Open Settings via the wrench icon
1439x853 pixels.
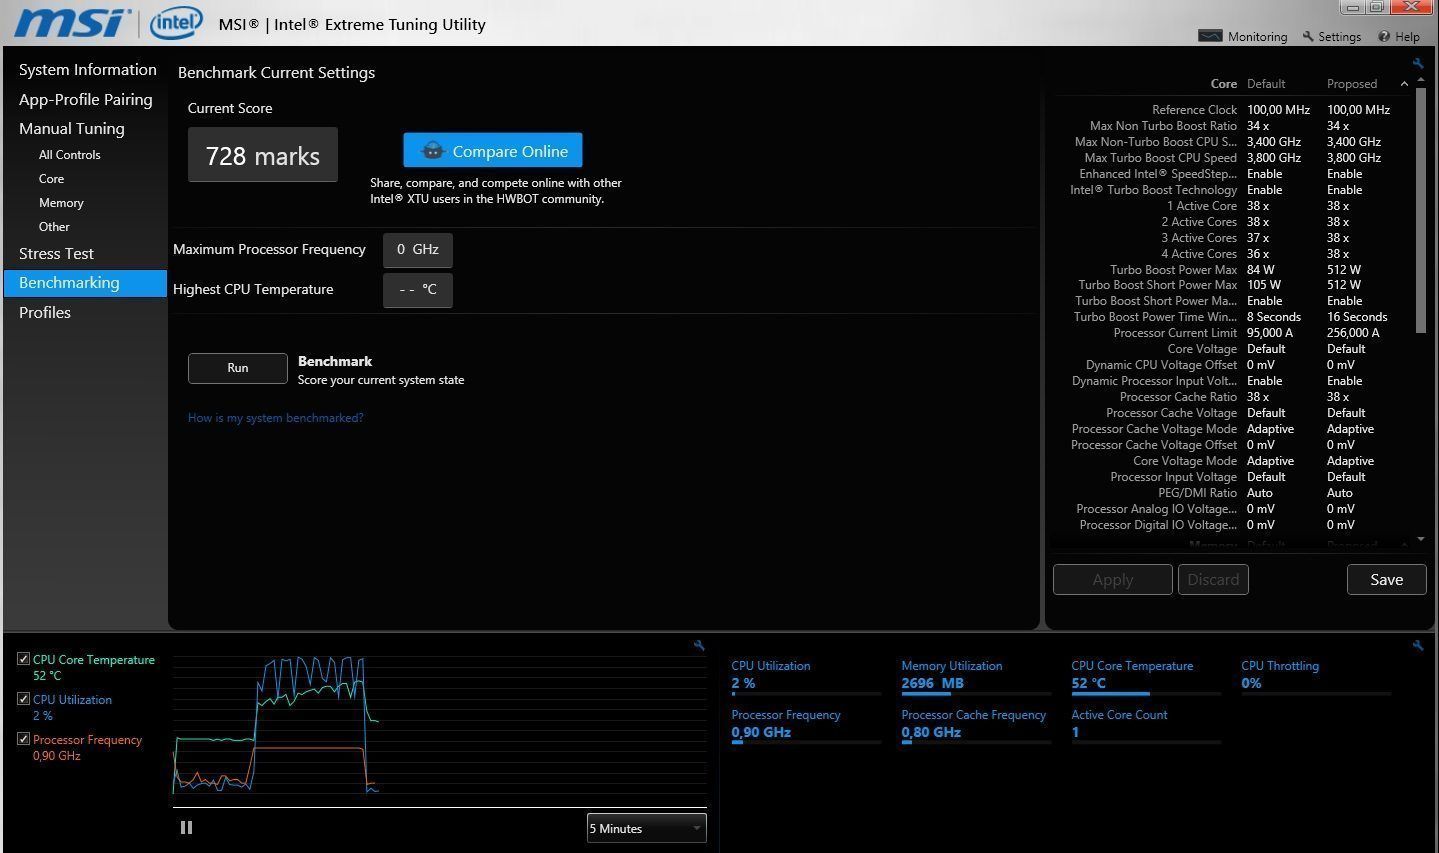(1308, 36)
